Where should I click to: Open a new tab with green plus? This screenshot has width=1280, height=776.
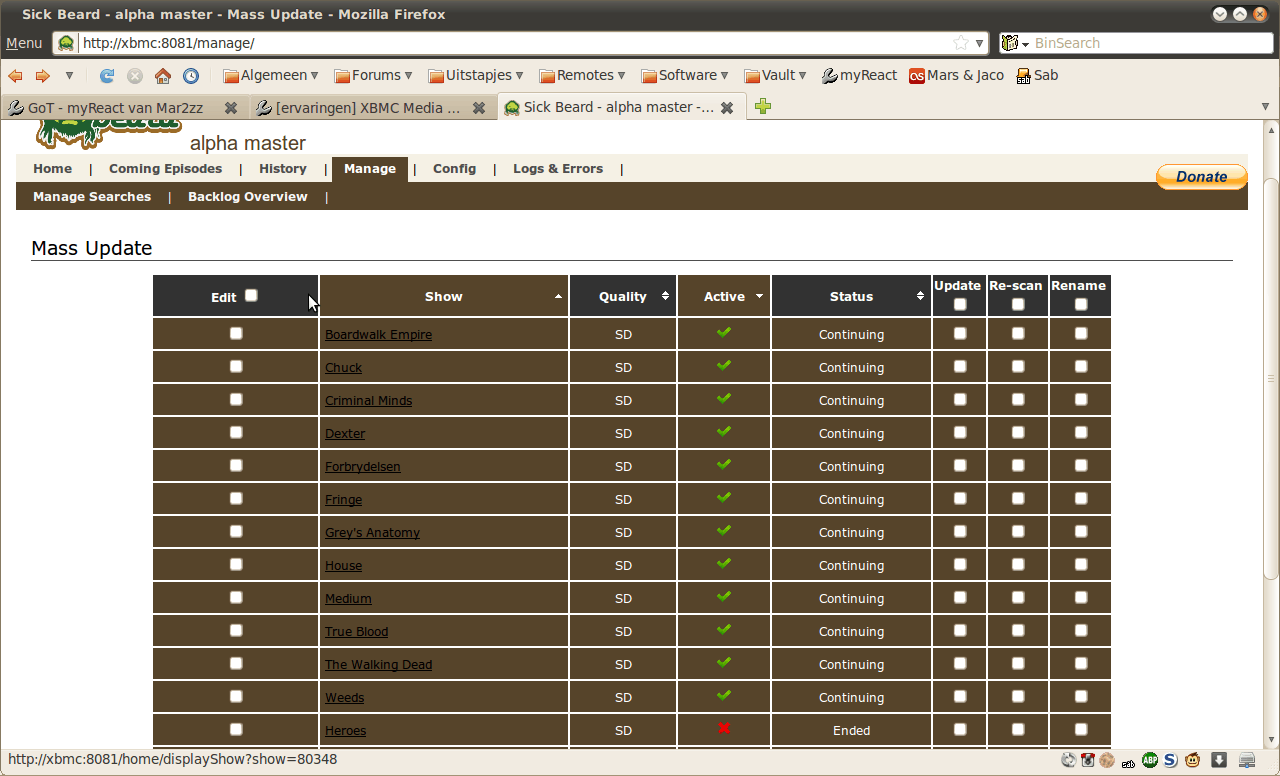pos(763,107)
